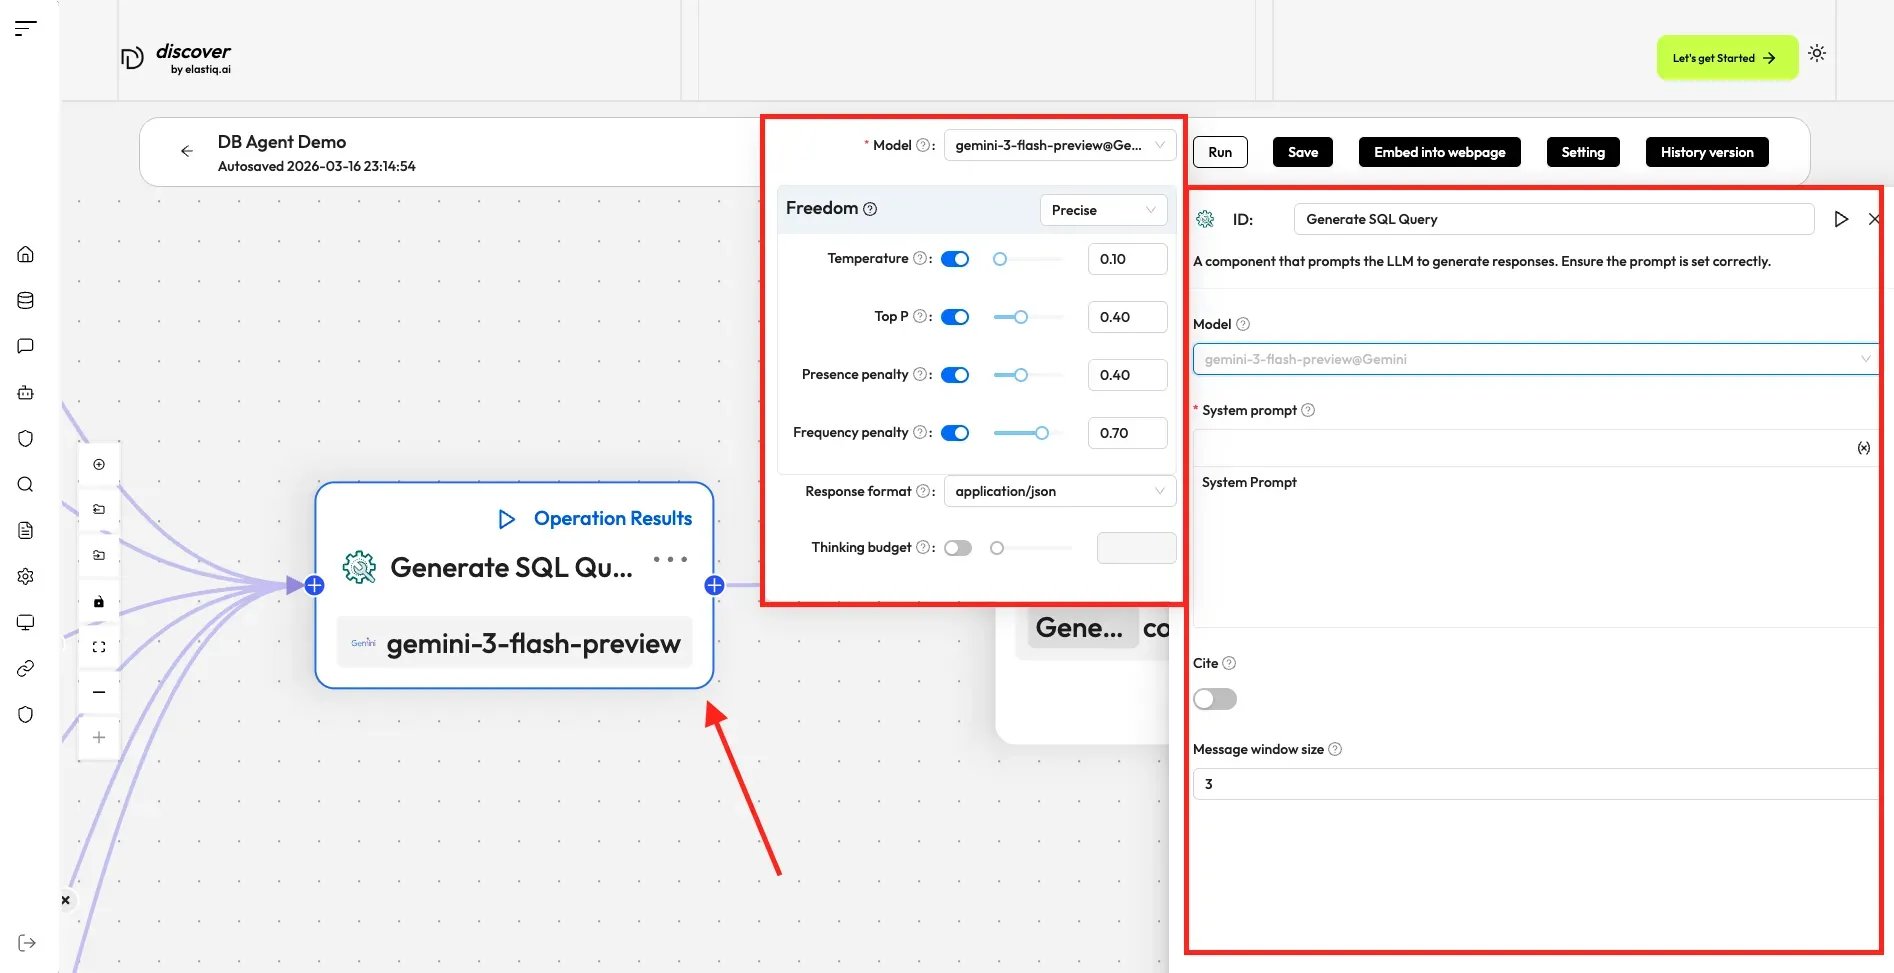Click the Frequency penalty slider handle

click(x=1042, y=433)
